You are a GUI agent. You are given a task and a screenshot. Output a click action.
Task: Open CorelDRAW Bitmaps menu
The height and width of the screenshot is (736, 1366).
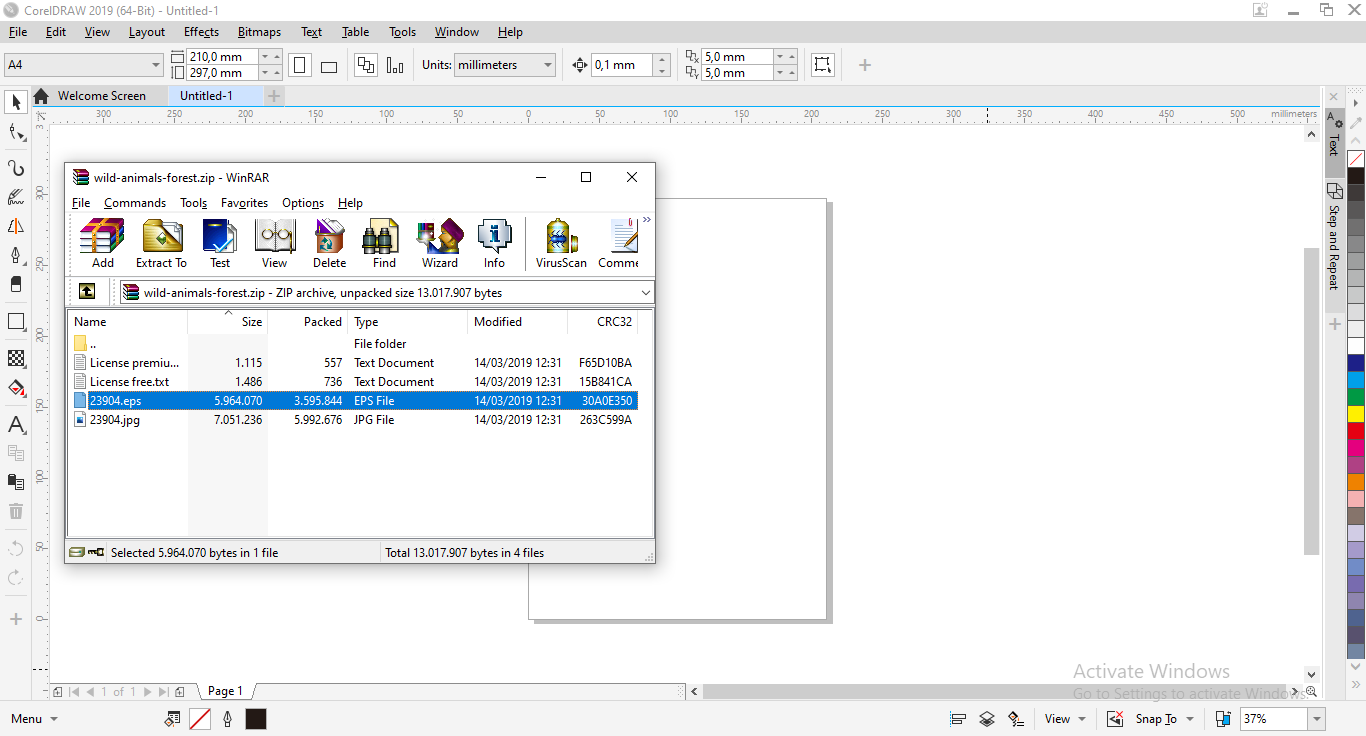[260, 32]
